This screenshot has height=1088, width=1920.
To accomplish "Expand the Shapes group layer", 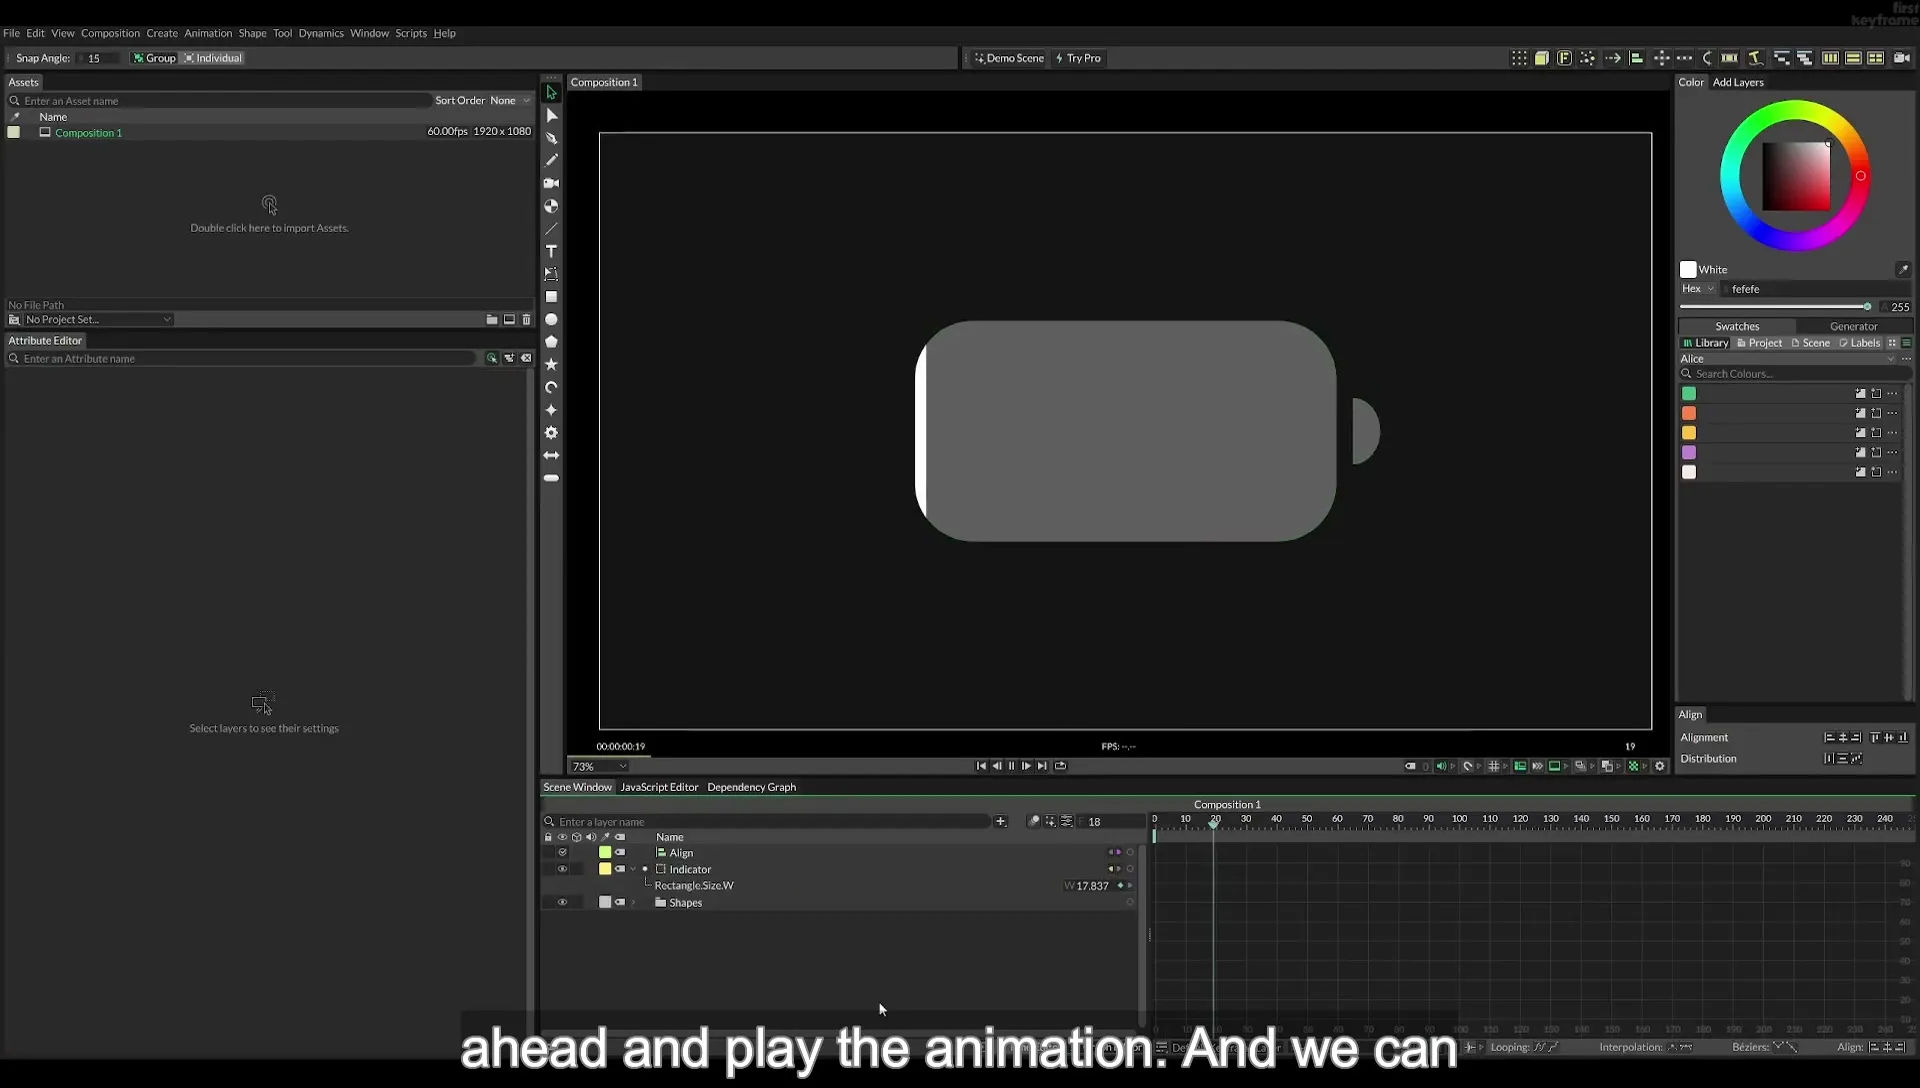I will (x=633, y=903).
